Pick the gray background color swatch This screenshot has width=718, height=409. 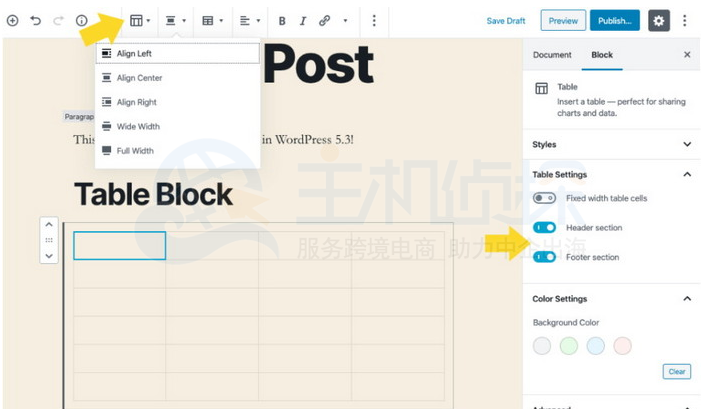542,346
